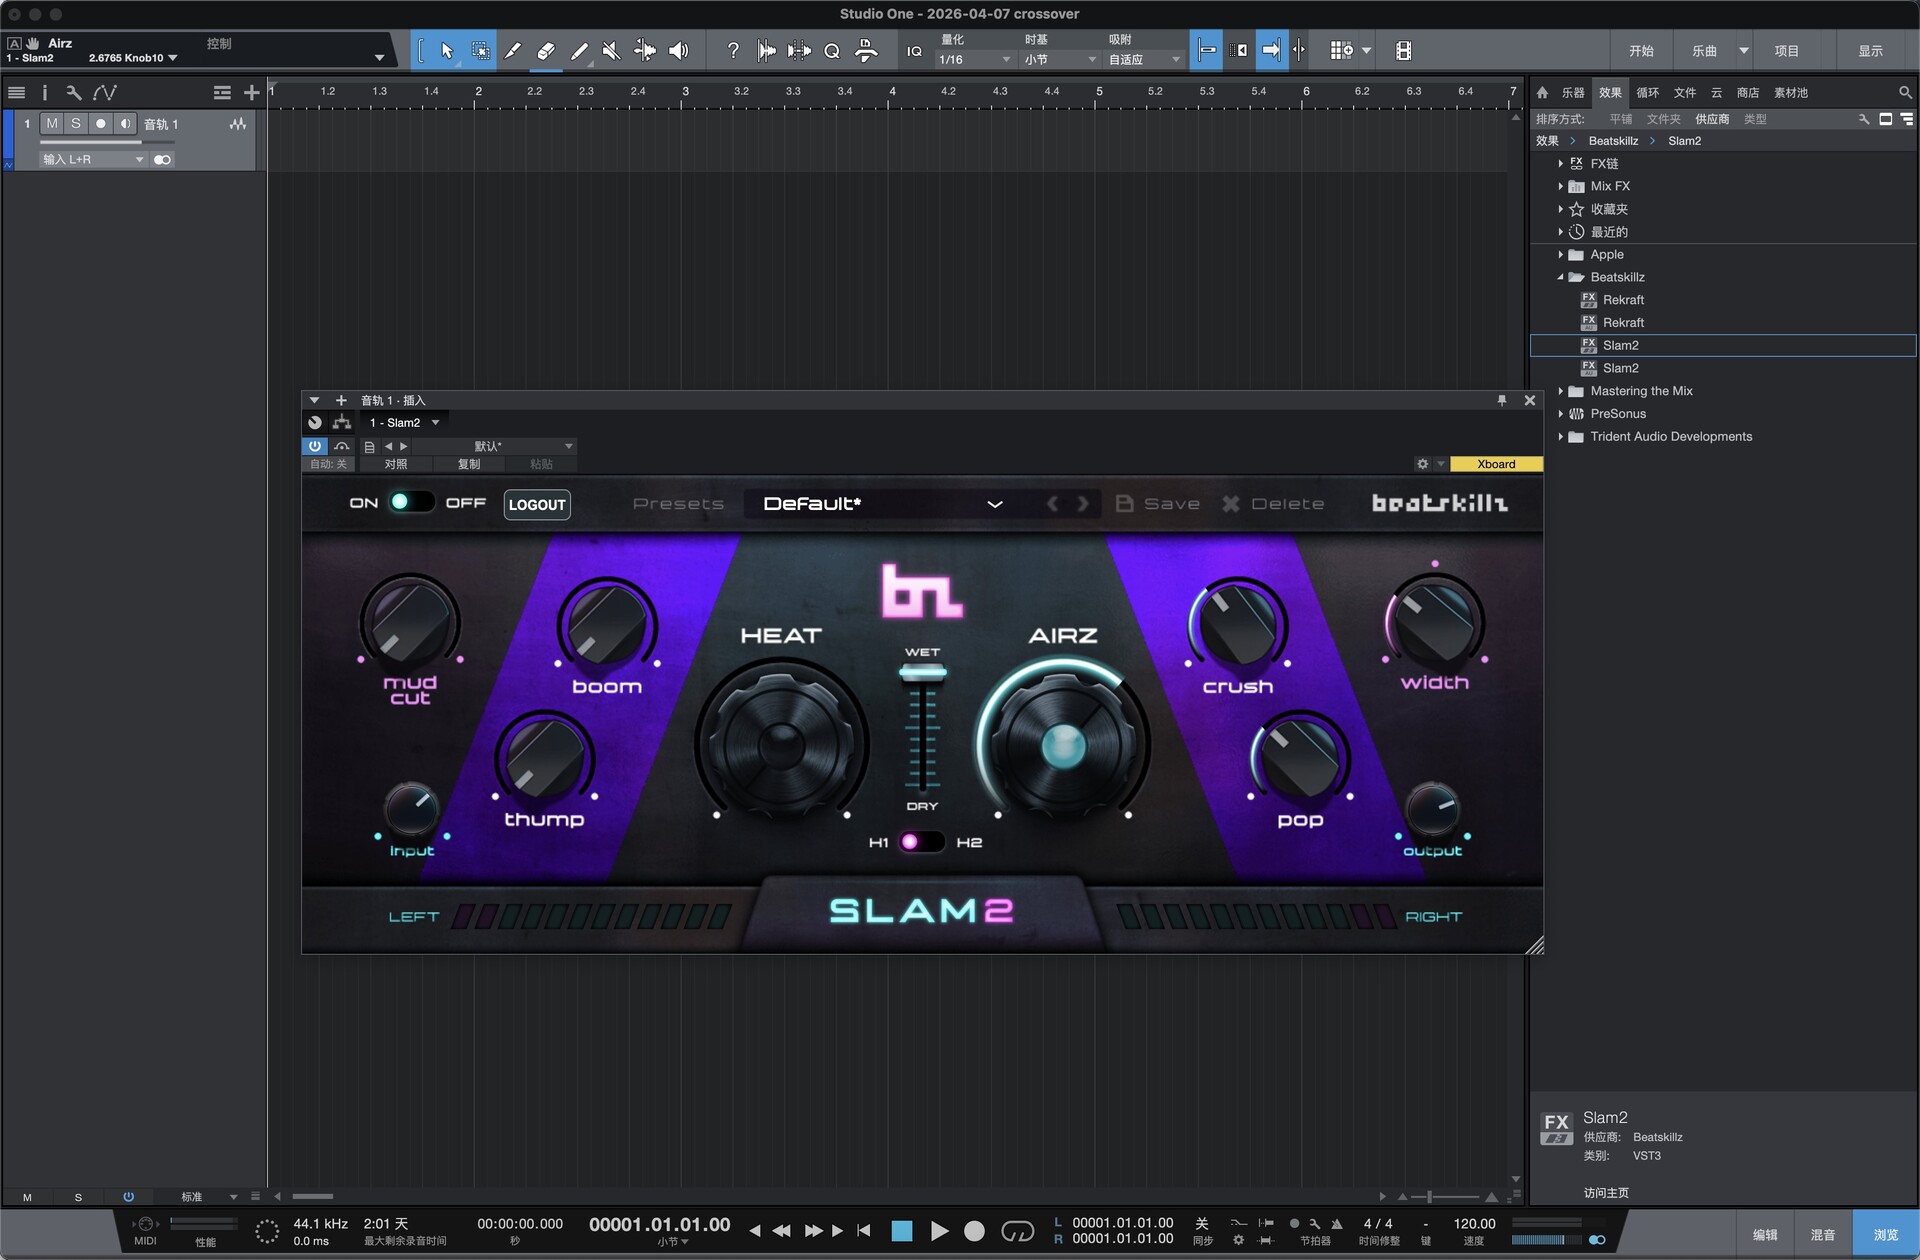Search the browser with magnifier icon
The image size is (1920, 1260).
point(1905,93)
